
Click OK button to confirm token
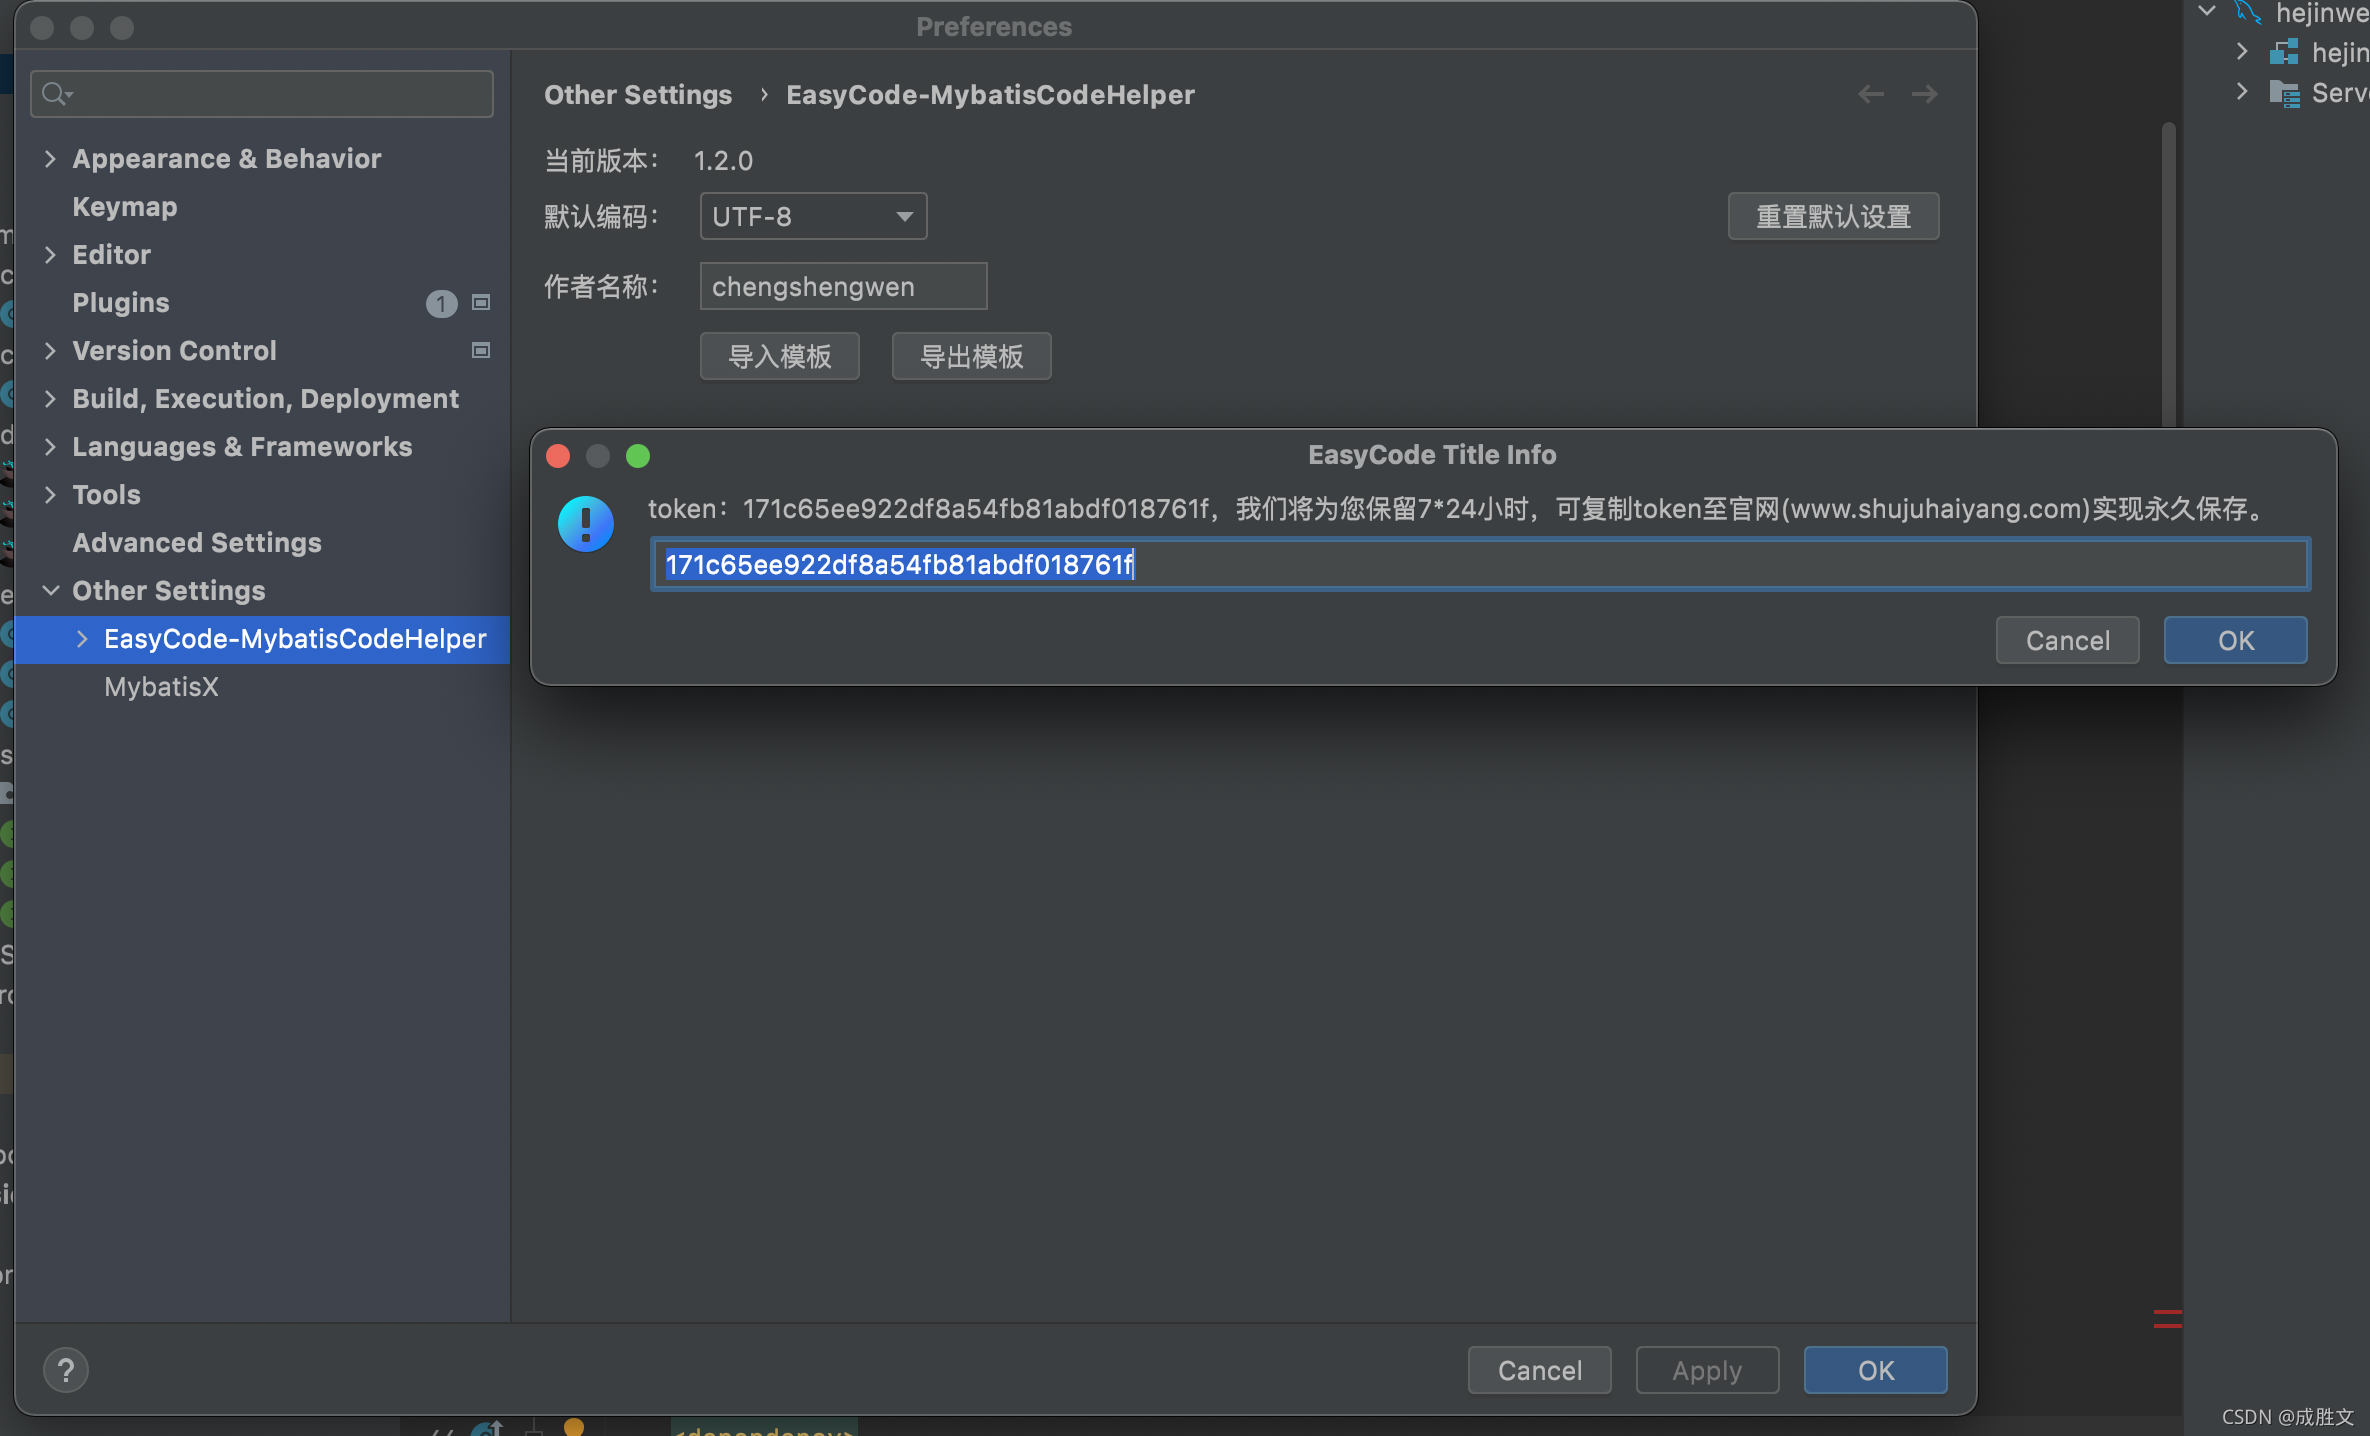(x=2235, y=638)
